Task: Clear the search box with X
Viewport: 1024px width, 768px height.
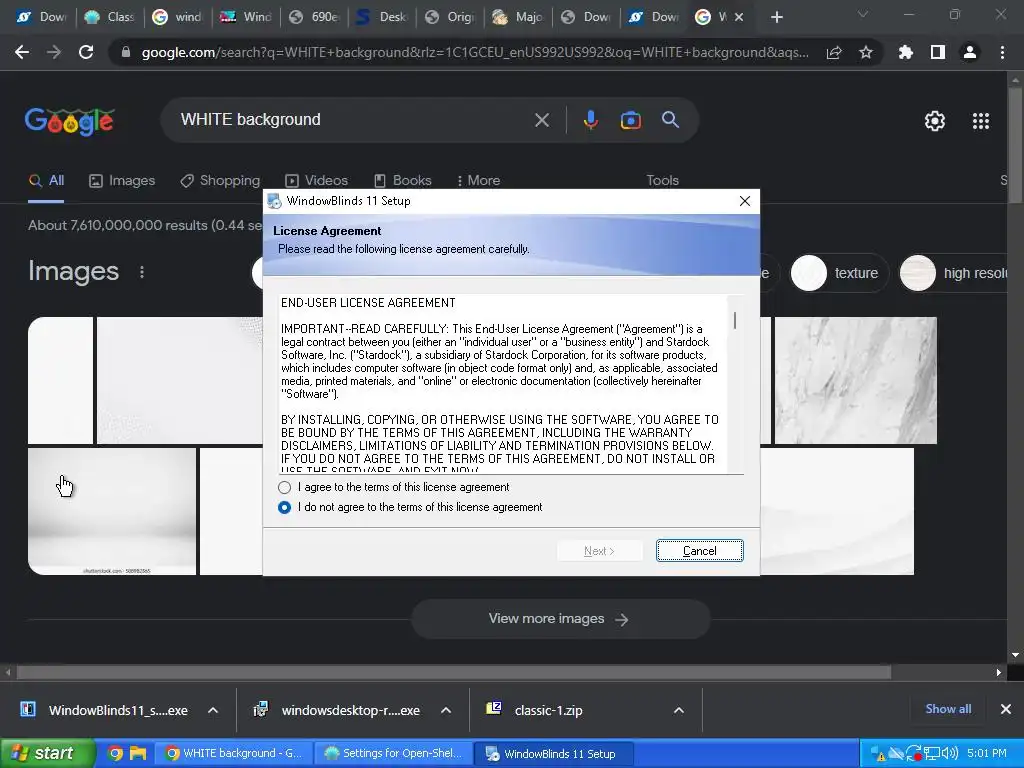Action: 542,120
